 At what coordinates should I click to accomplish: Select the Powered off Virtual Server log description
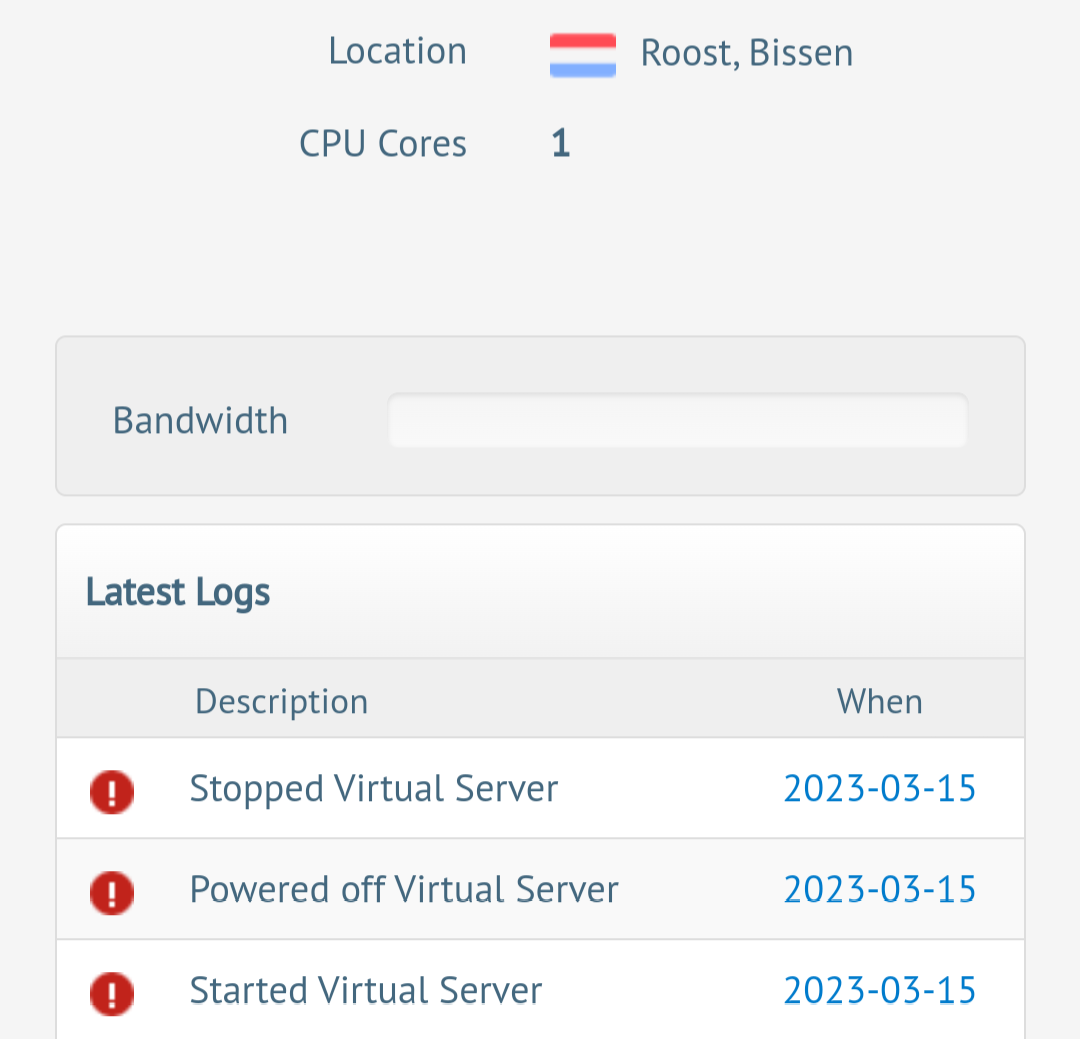(404, 889)
